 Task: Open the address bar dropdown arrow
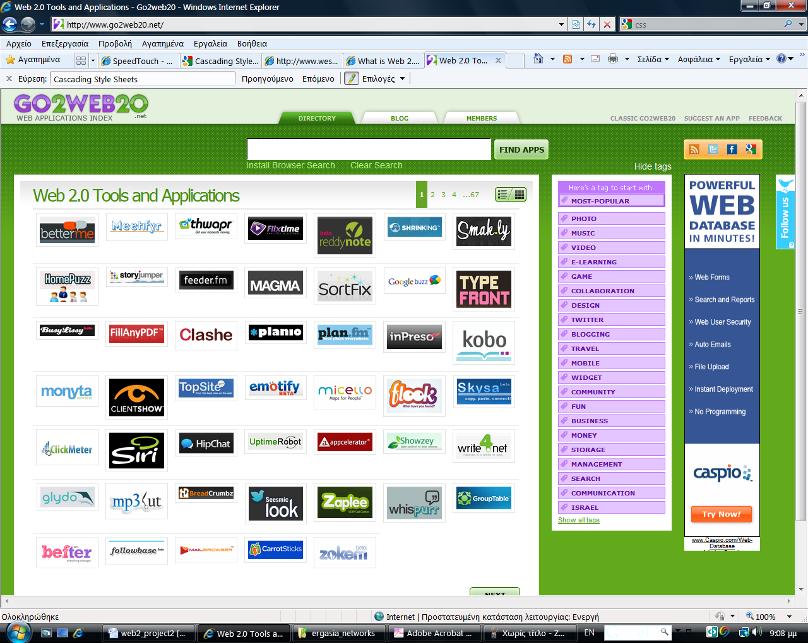tap(561, 24)
